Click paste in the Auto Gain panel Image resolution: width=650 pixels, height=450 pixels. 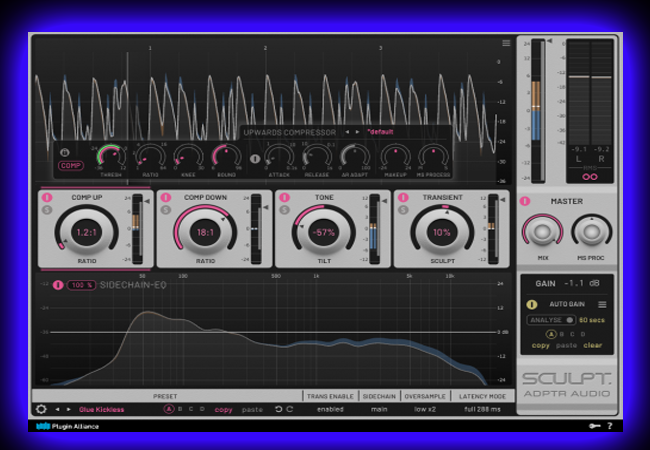coord(567,345)
